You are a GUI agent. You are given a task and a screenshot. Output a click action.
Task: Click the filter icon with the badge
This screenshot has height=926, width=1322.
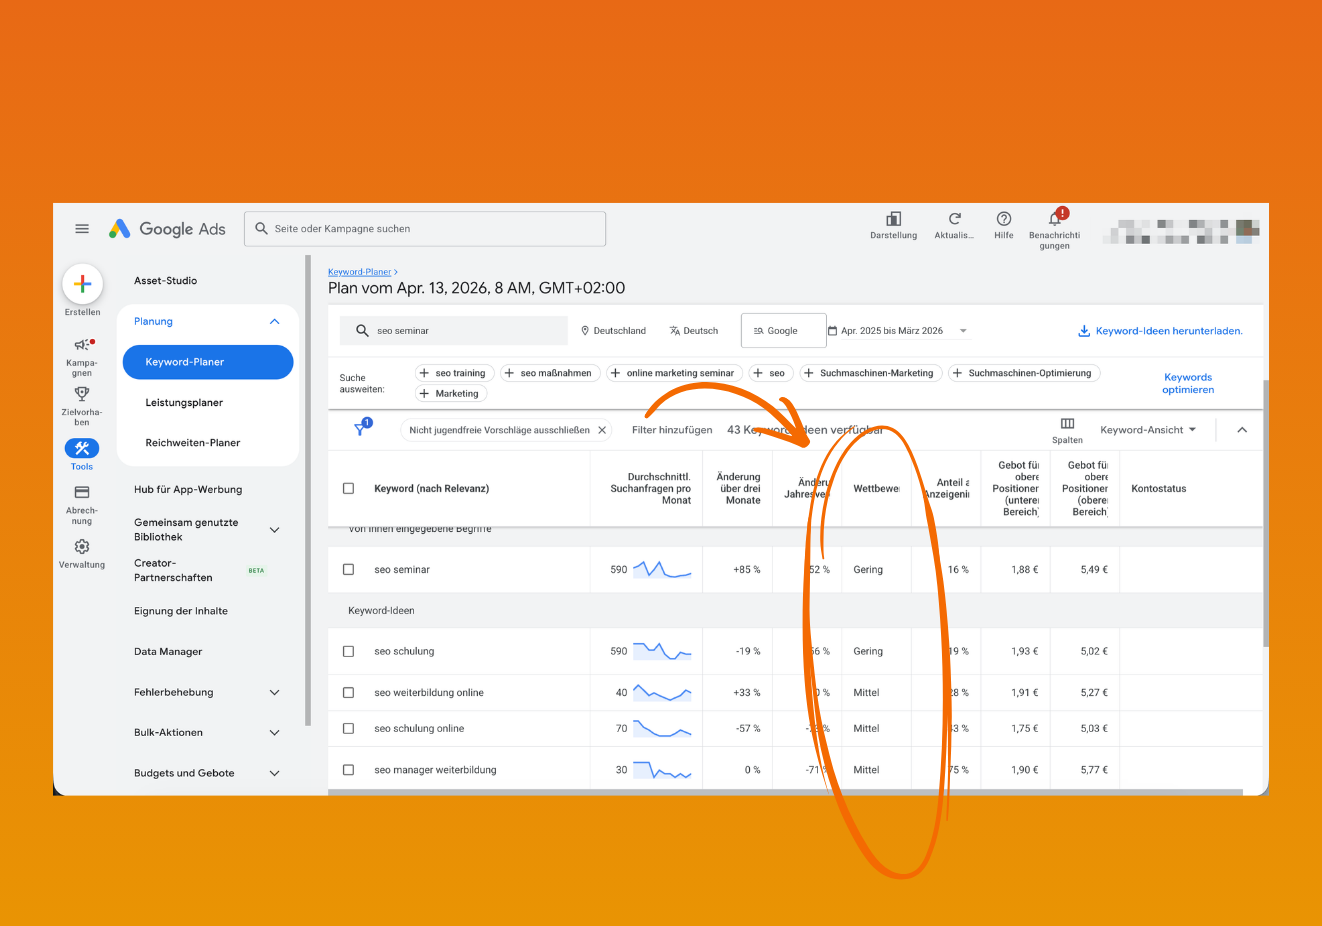tap(361, 427)
